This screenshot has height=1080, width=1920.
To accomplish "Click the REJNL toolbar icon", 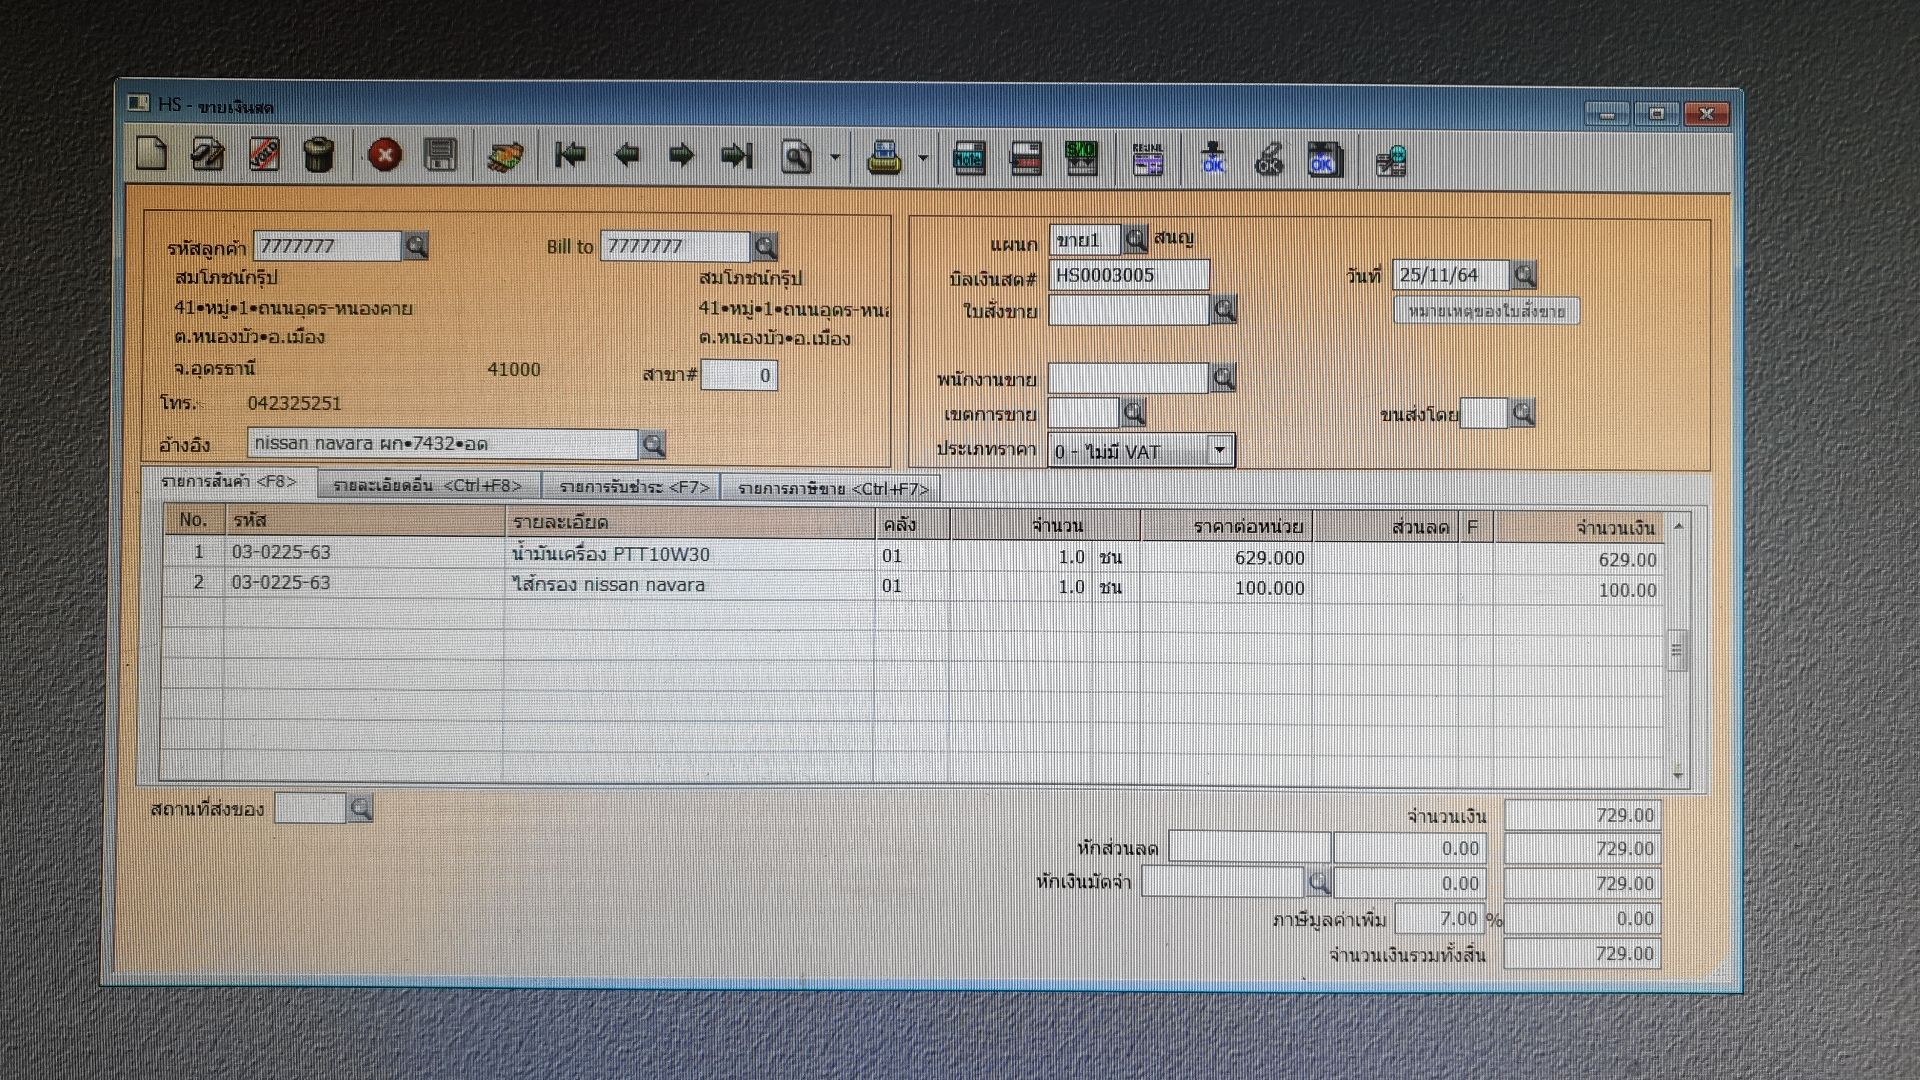I will 1148,159.
